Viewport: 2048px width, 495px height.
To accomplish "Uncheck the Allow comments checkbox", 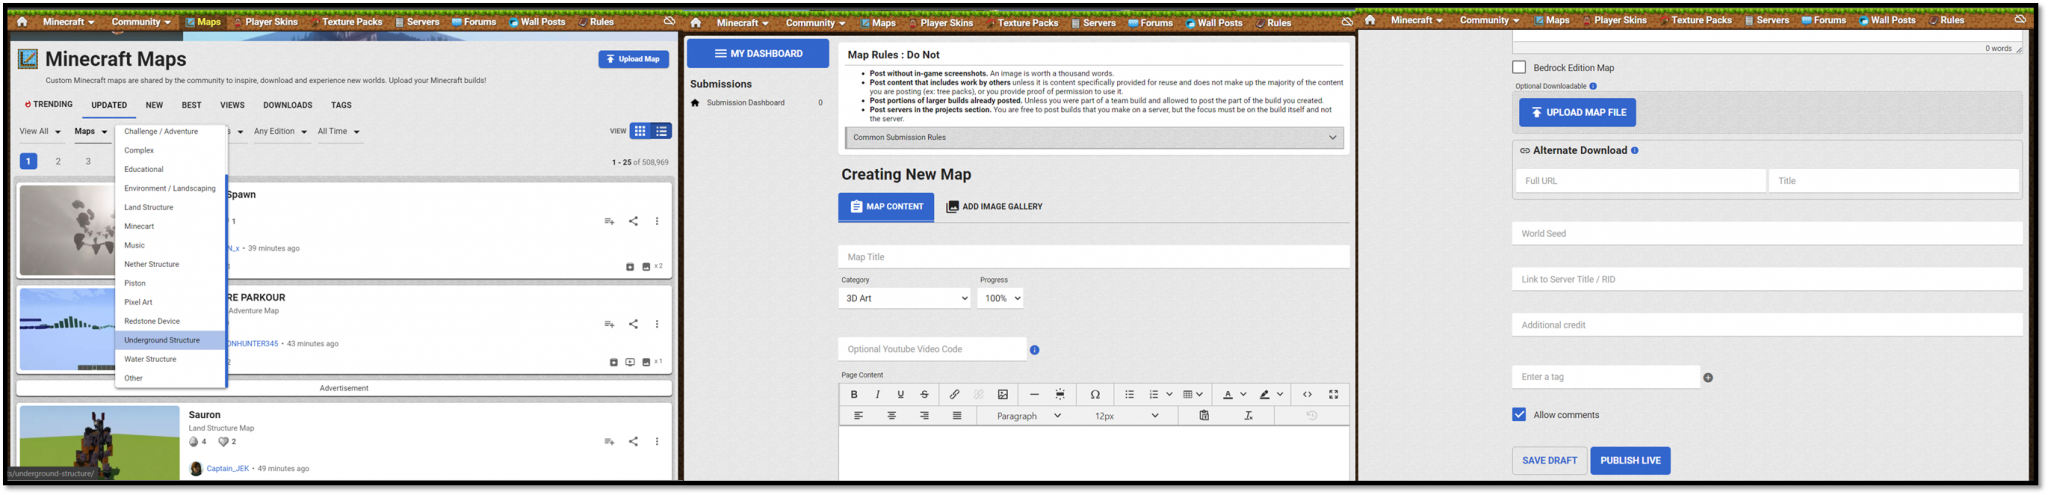I will 1519,414.
